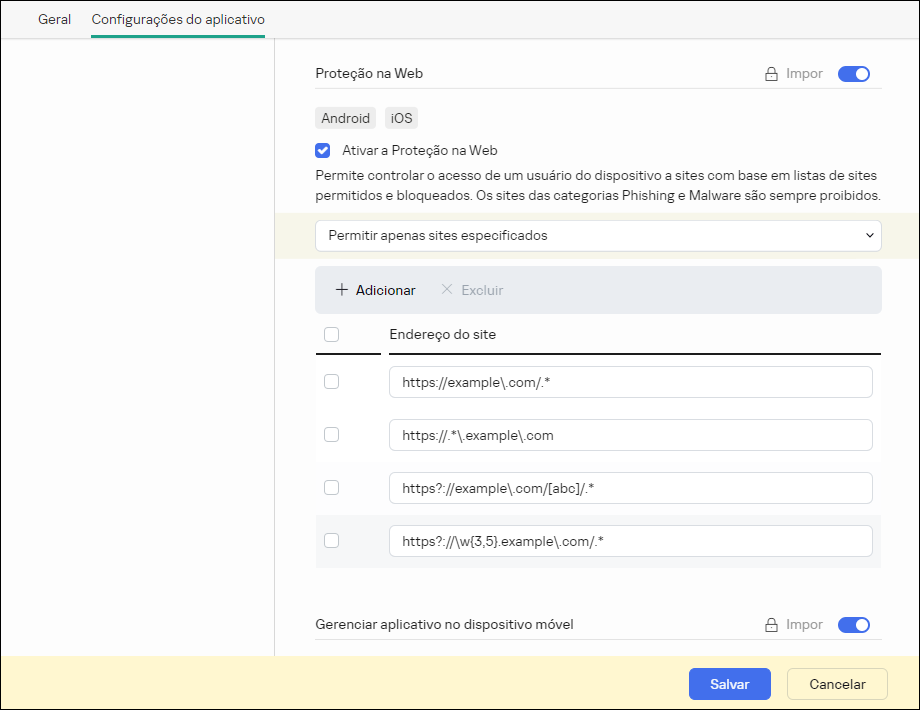
Task: Open the Configurações do aplicativo tab
Action: point(178,19)
